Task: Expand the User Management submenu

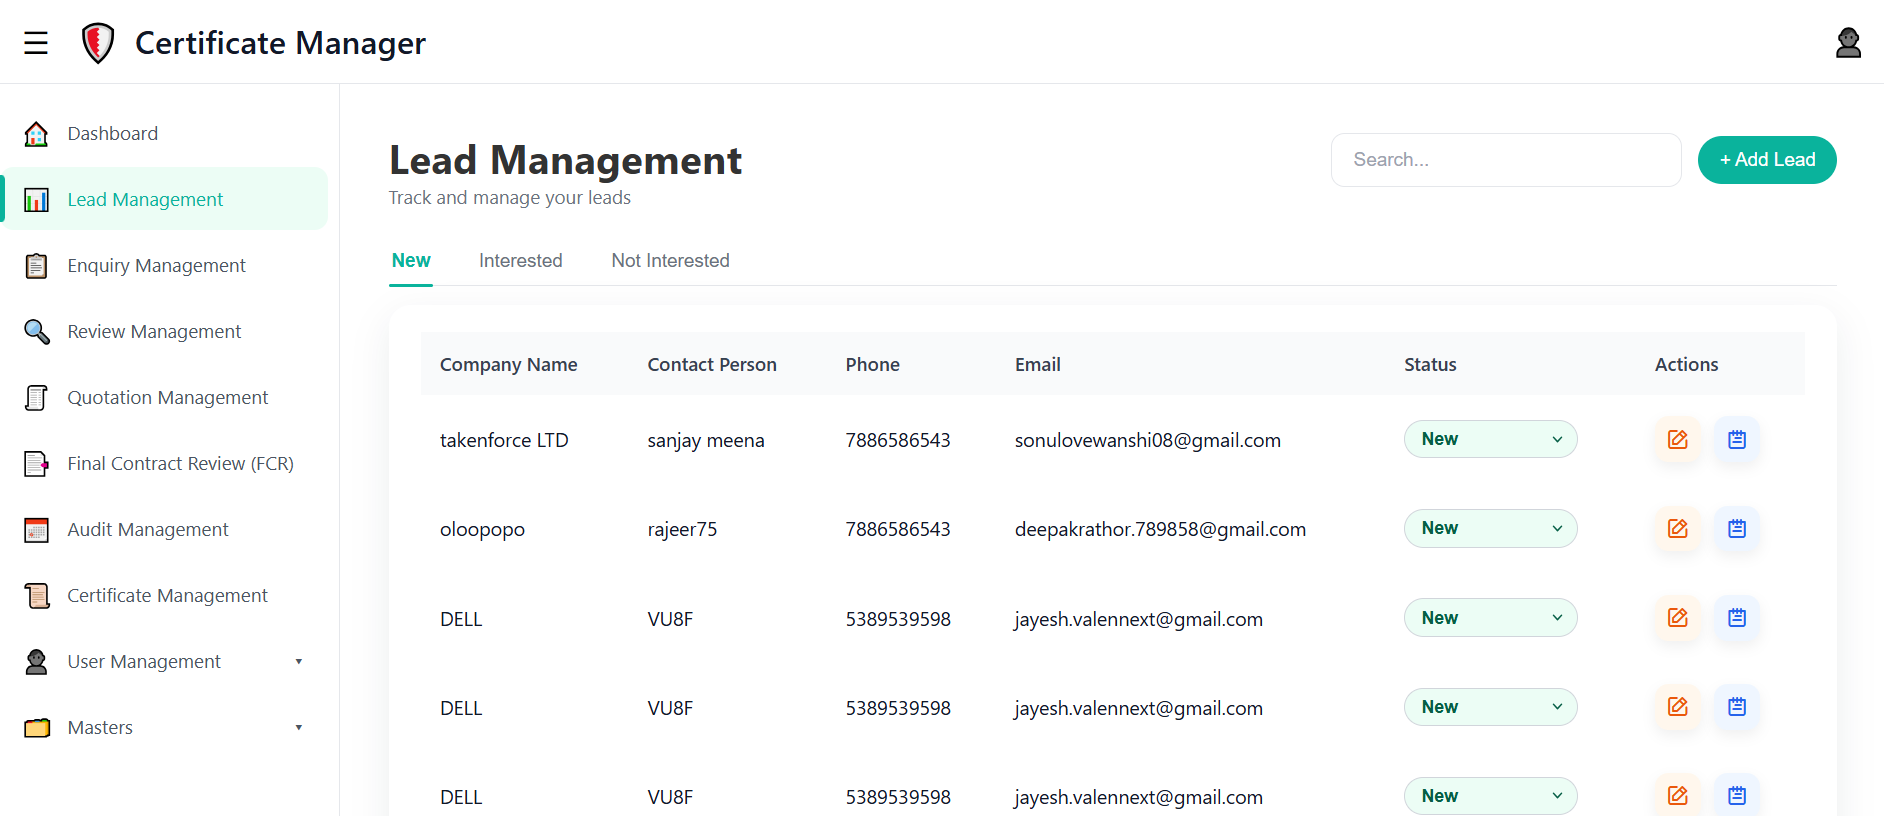Action: 298,662
